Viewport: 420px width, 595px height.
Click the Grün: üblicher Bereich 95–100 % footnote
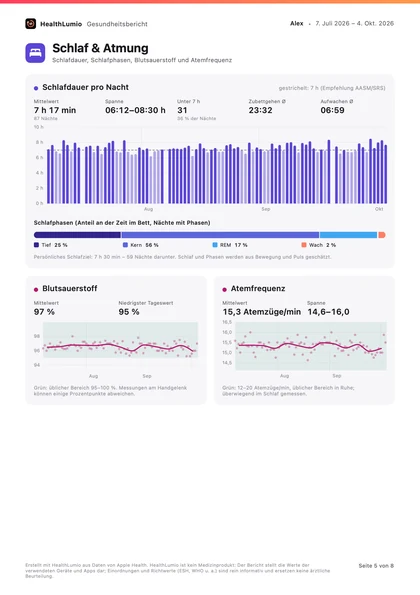110,391
